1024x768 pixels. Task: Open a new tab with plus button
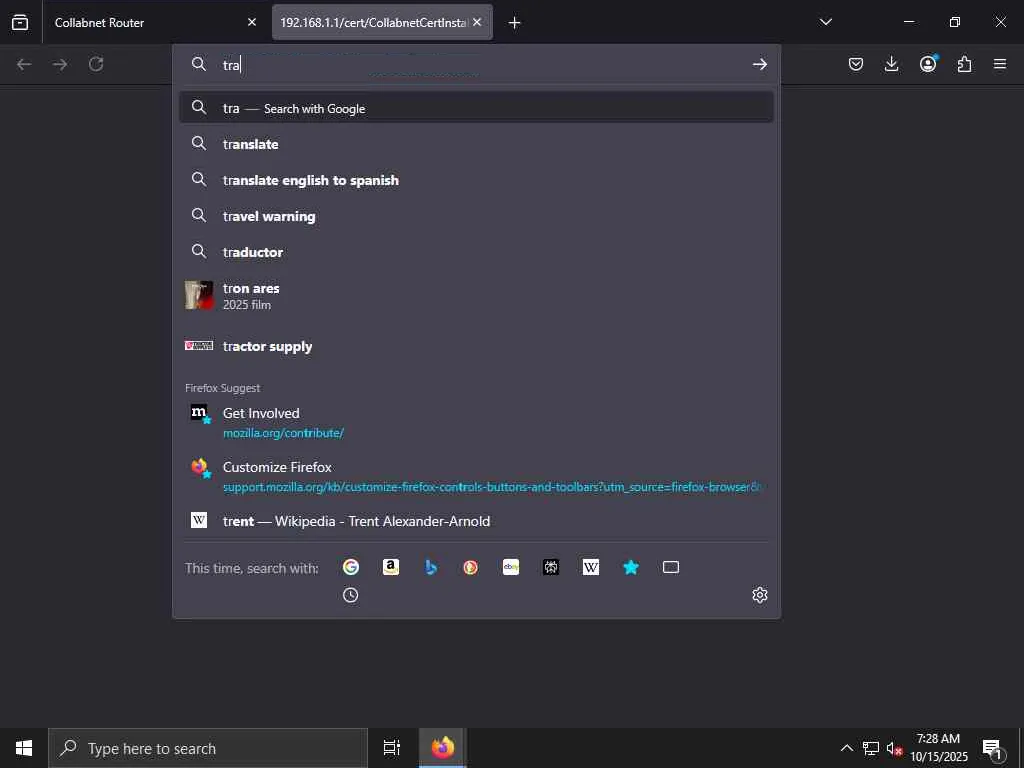[x=515, y=23]
